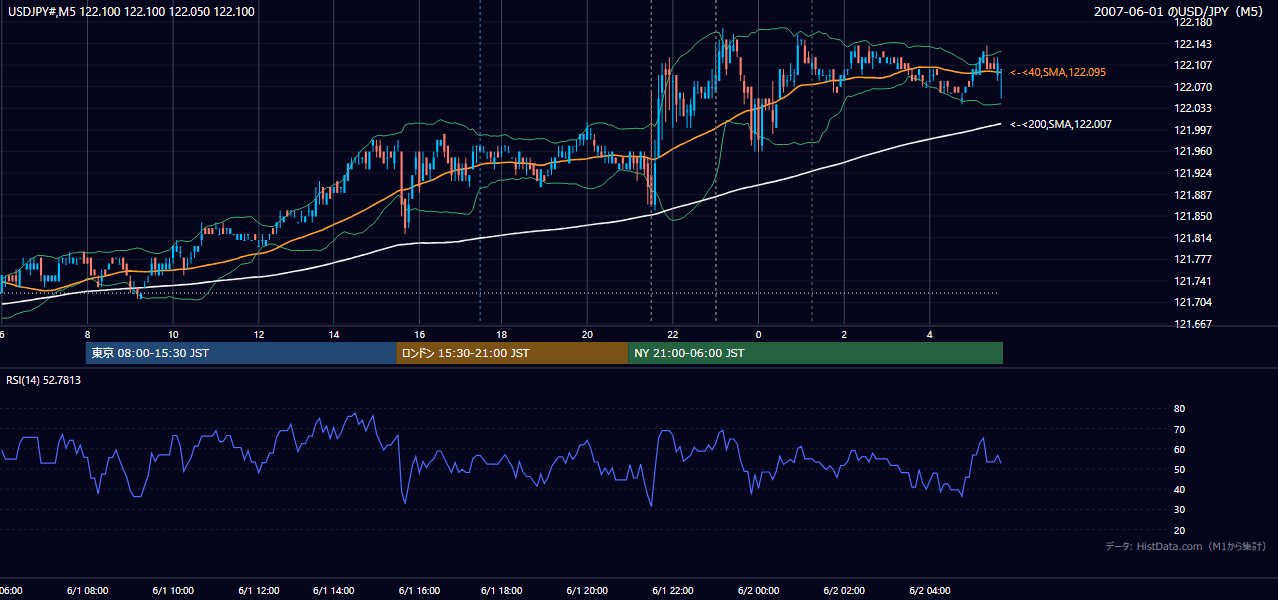Click the 40 SMA label reading 122.095

click(x=1058, y=72)
